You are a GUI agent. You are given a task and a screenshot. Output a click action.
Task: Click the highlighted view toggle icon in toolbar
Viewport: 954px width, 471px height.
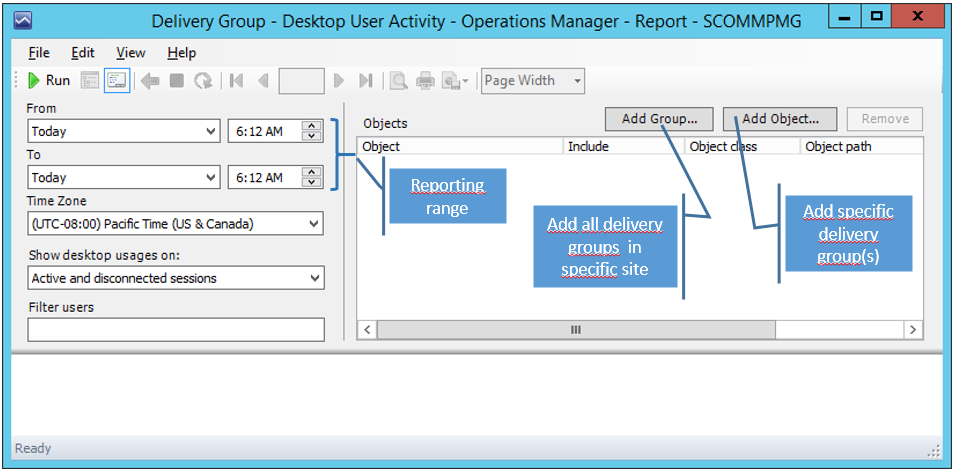(116, 81)
